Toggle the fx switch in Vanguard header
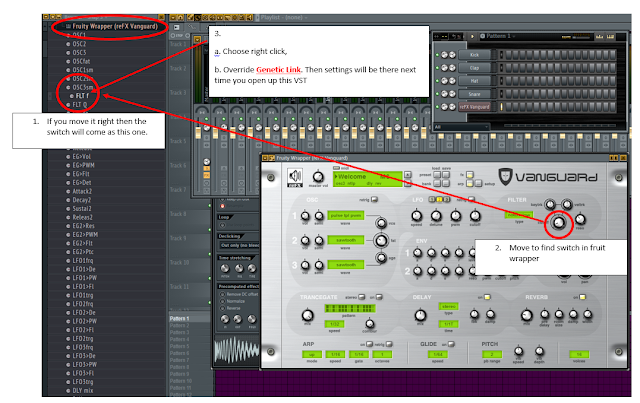640x403 pixels. pyautogui.click(x=470, y=175)
